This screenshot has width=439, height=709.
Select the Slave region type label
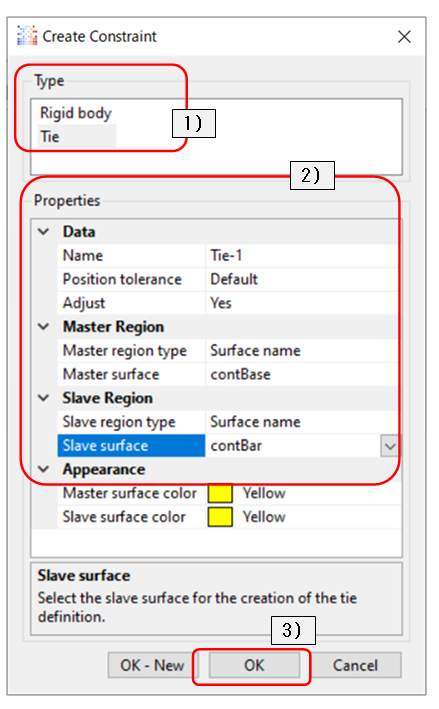pyautogui.click(x=119, y=422)
